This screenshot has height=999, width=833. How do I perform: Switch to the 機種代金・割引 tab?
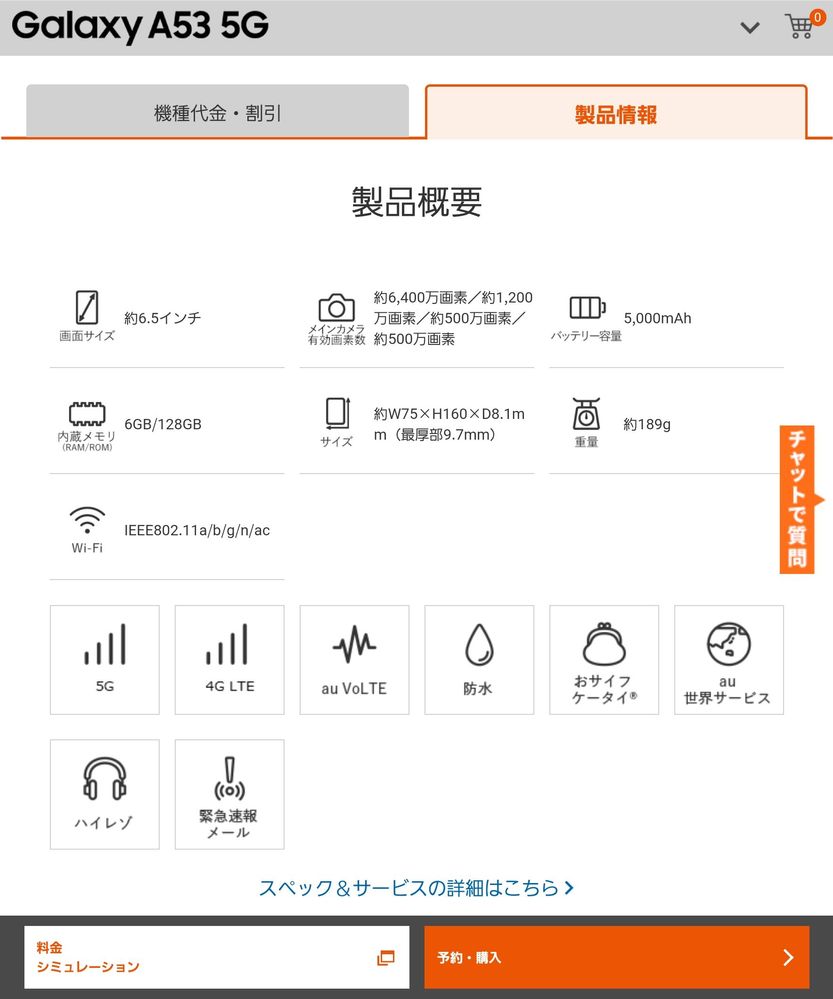click(217, 111)
